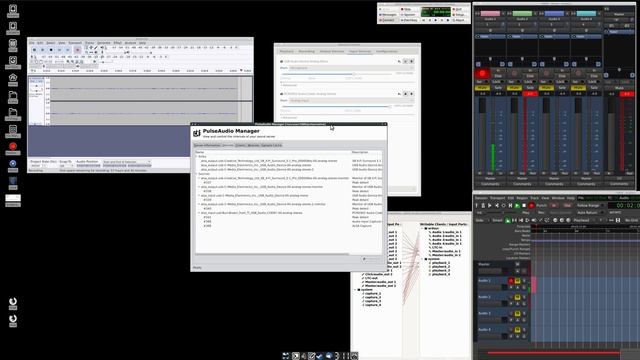Solo Audio 1 track in Ardour editor
Image resolution: width=640 pixels, height=360 pixels.
524,281
